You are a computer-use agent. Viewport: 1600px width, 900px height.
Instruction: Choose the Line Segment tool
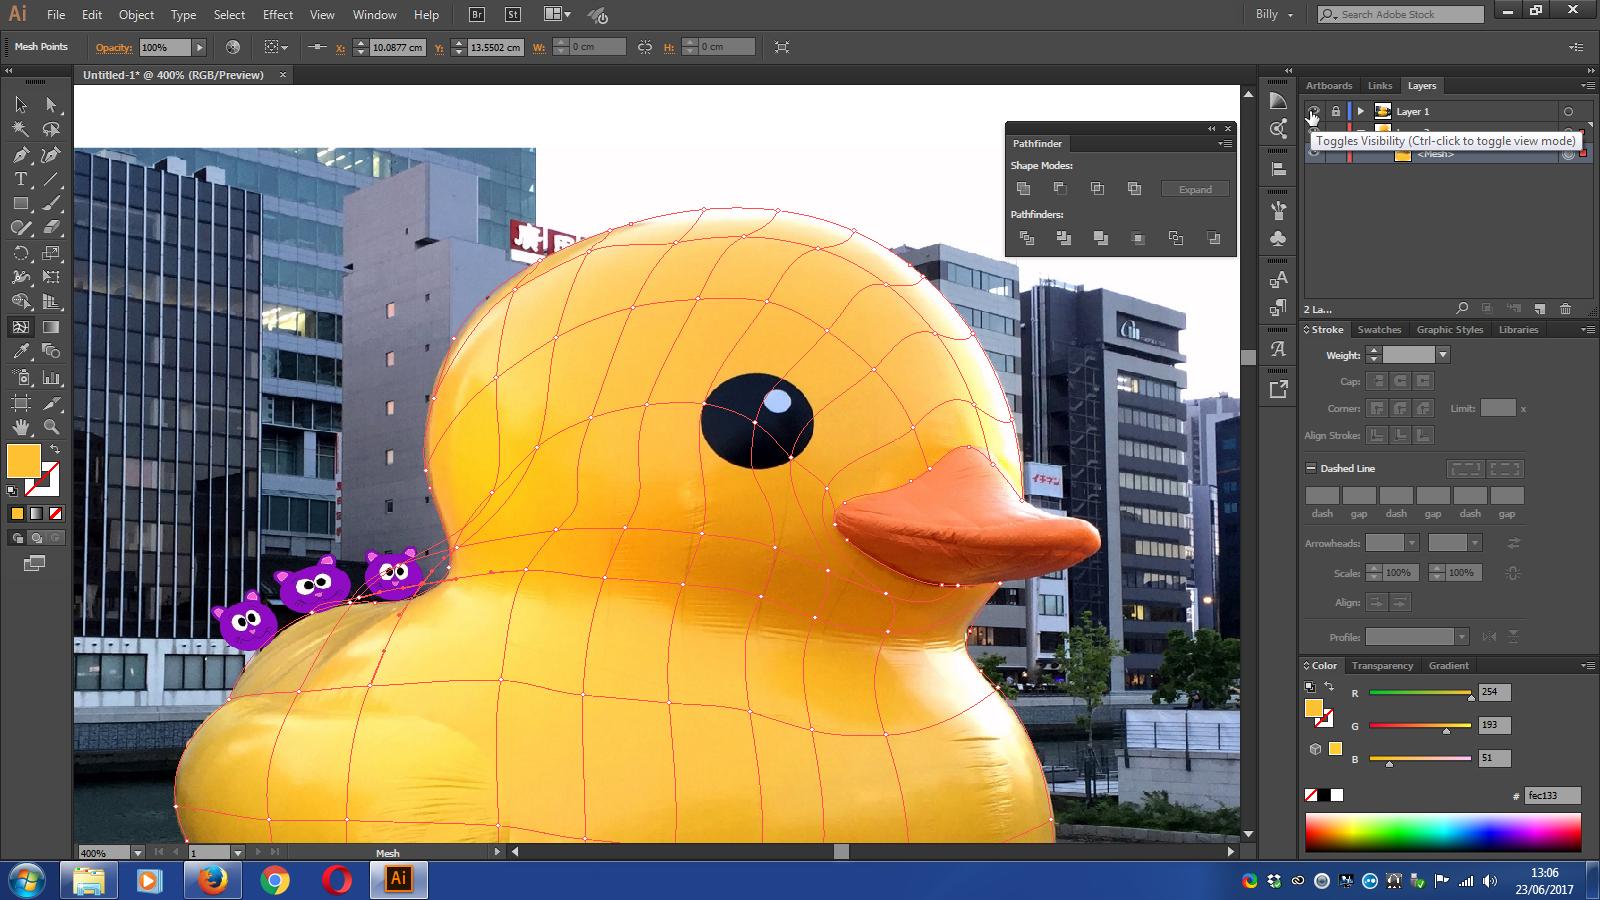point(51,179)
